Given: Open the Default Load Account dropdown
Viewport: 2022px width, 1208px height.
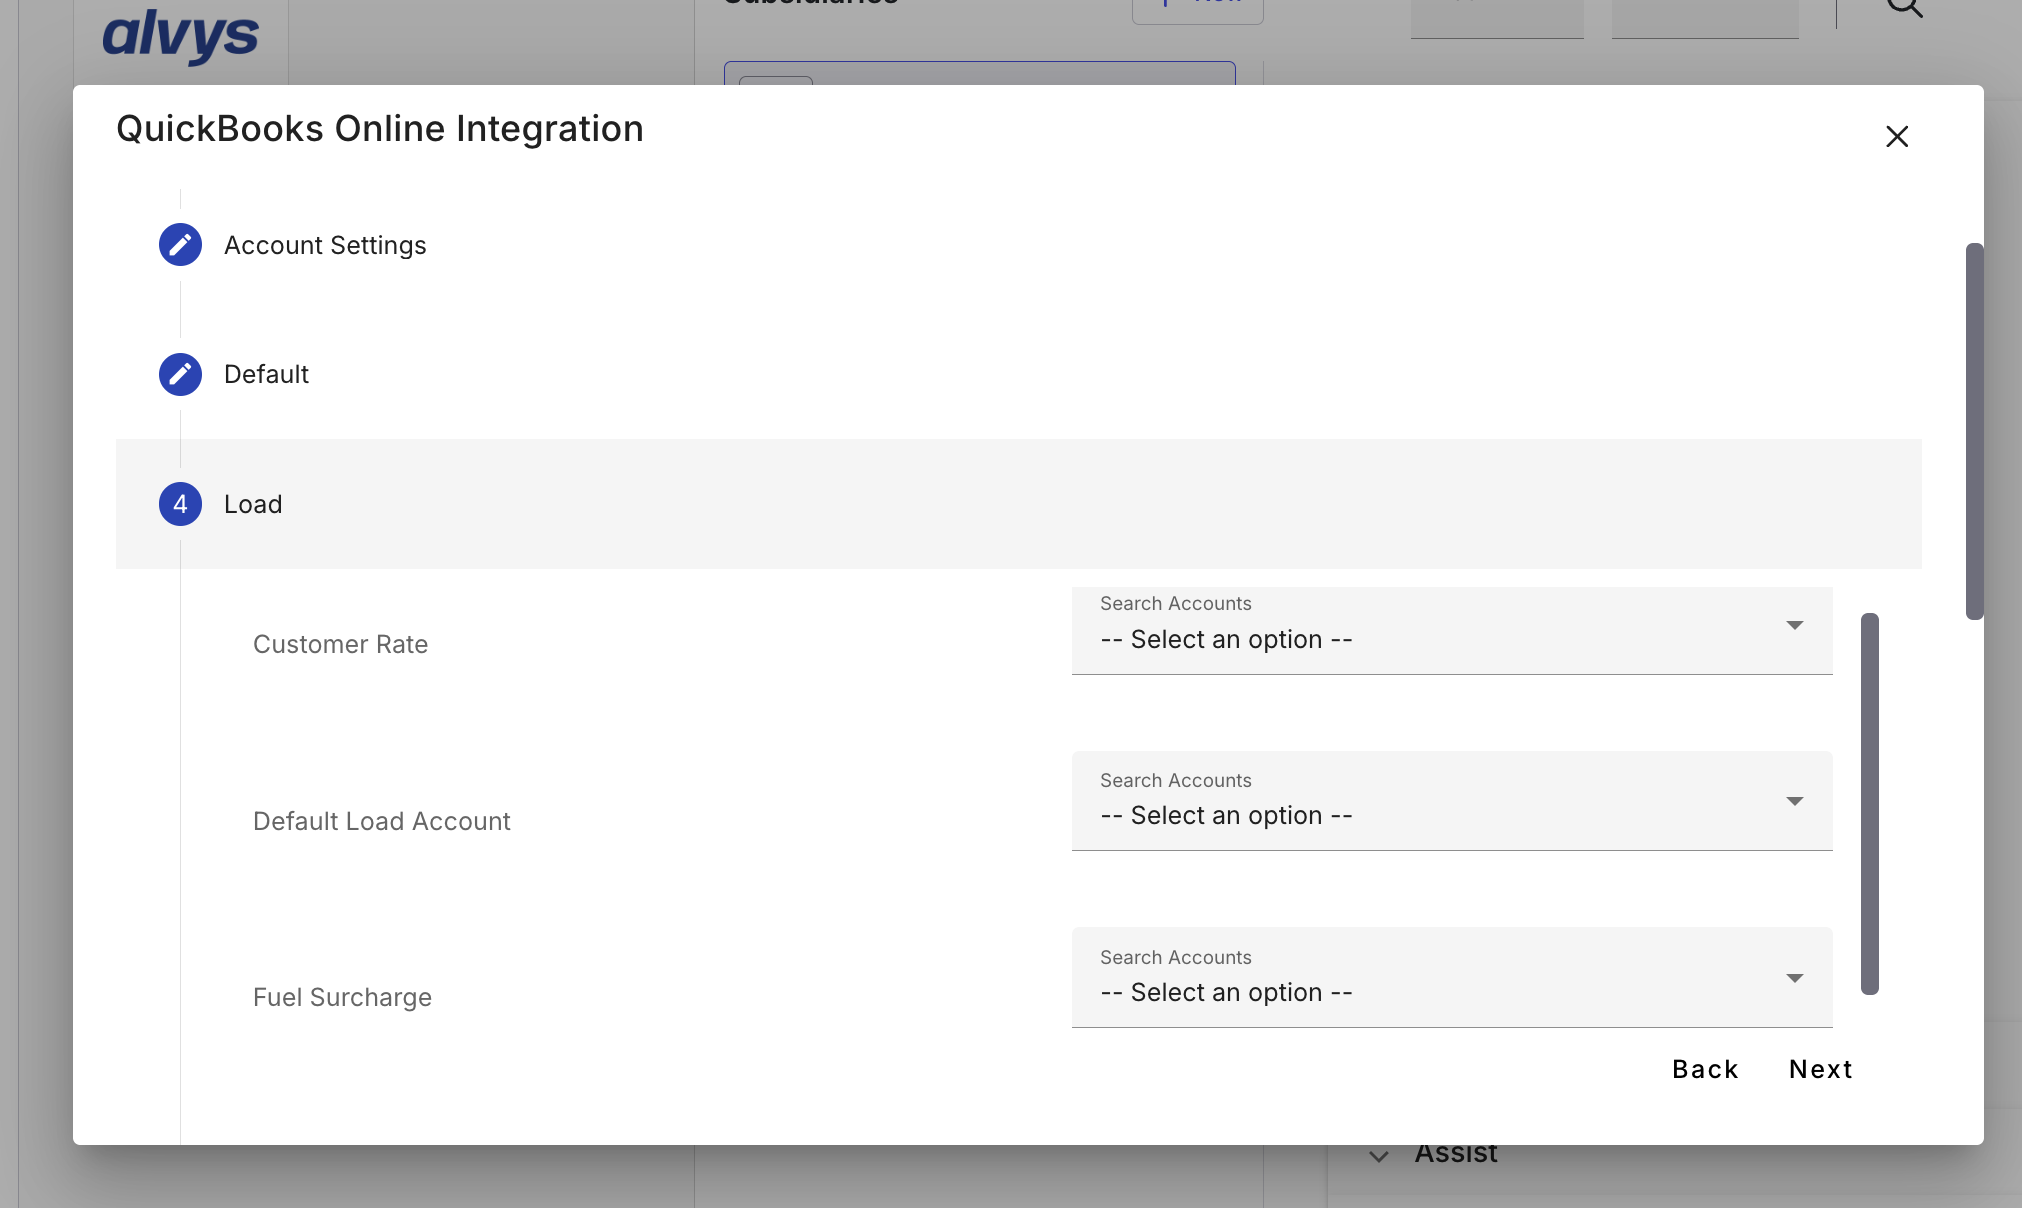Looking at the screenshot, I should coord(1452,801).
